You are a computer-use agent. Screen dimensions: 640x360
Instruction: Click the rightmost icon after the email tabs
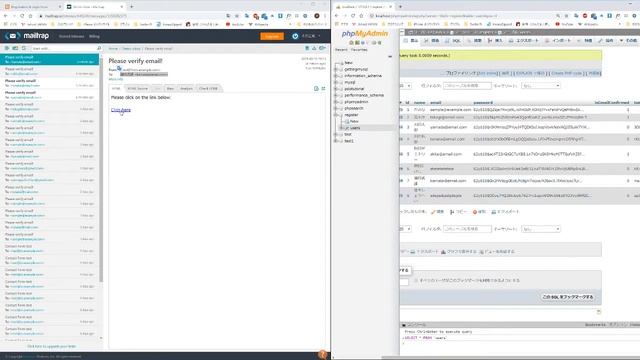click(x=323, y=89)
